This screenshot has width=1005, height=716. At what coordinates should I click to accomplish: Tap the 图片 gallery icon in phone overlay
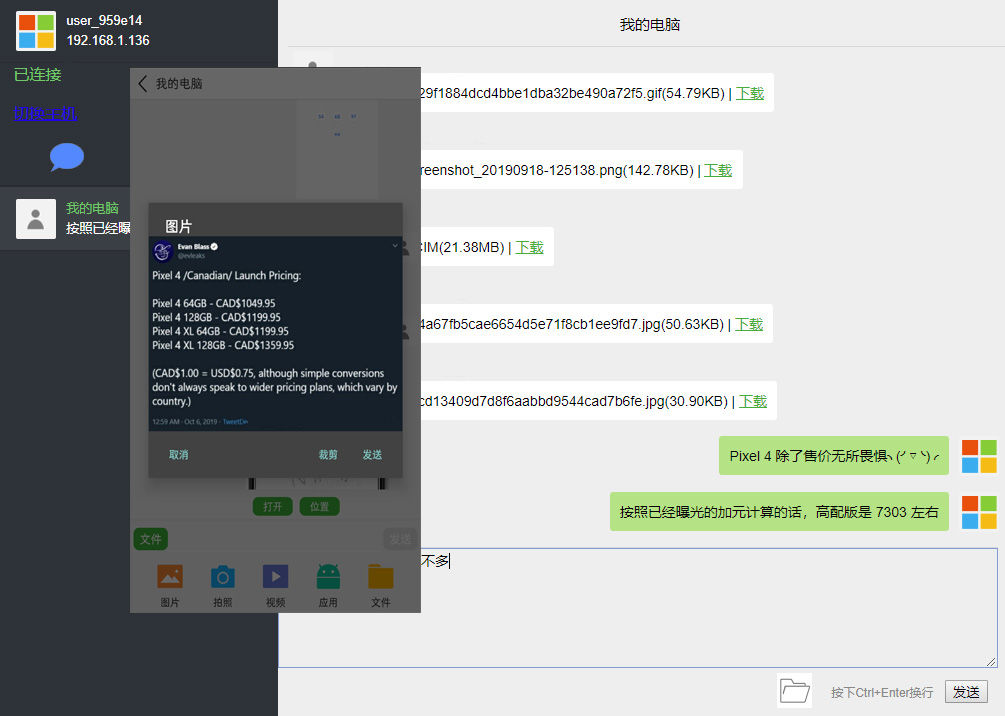[x=170, y=576]
